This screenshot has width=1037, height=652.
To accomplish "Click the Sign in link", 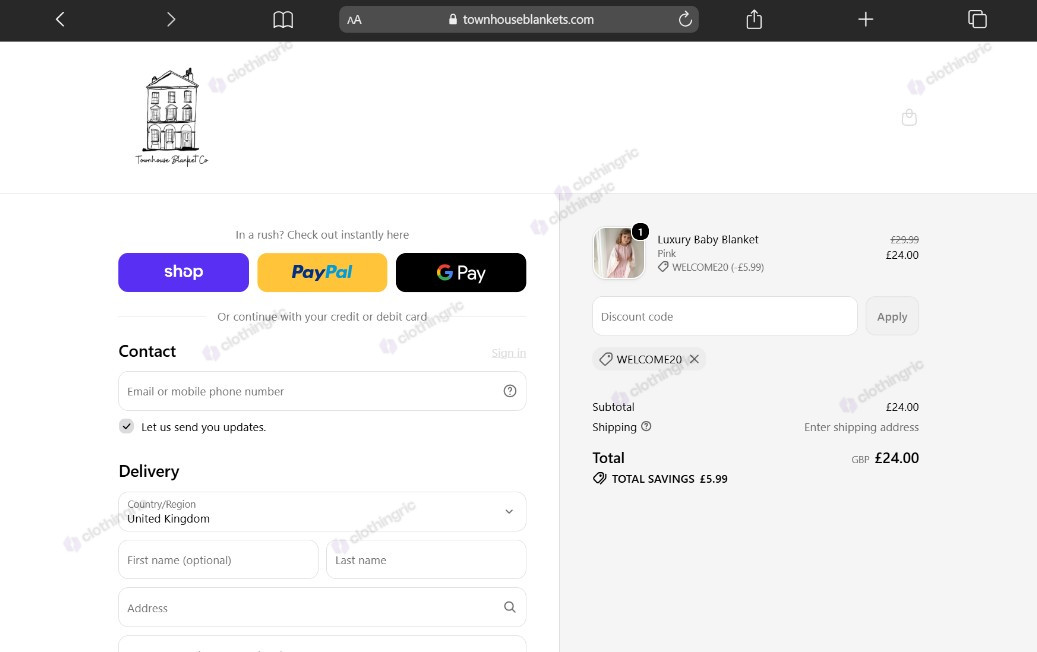I will [x=509, y=353].
